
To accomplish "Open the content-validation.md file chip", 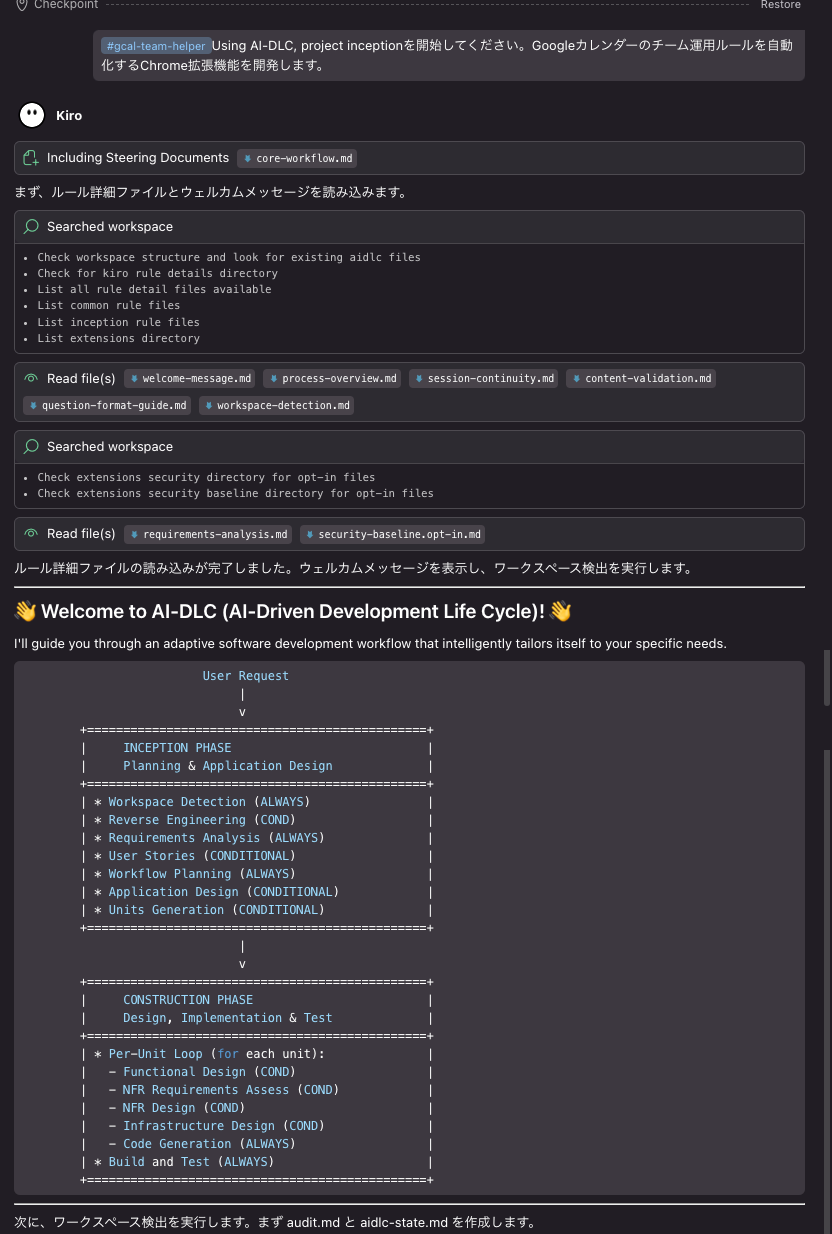I will coord(641,379).
